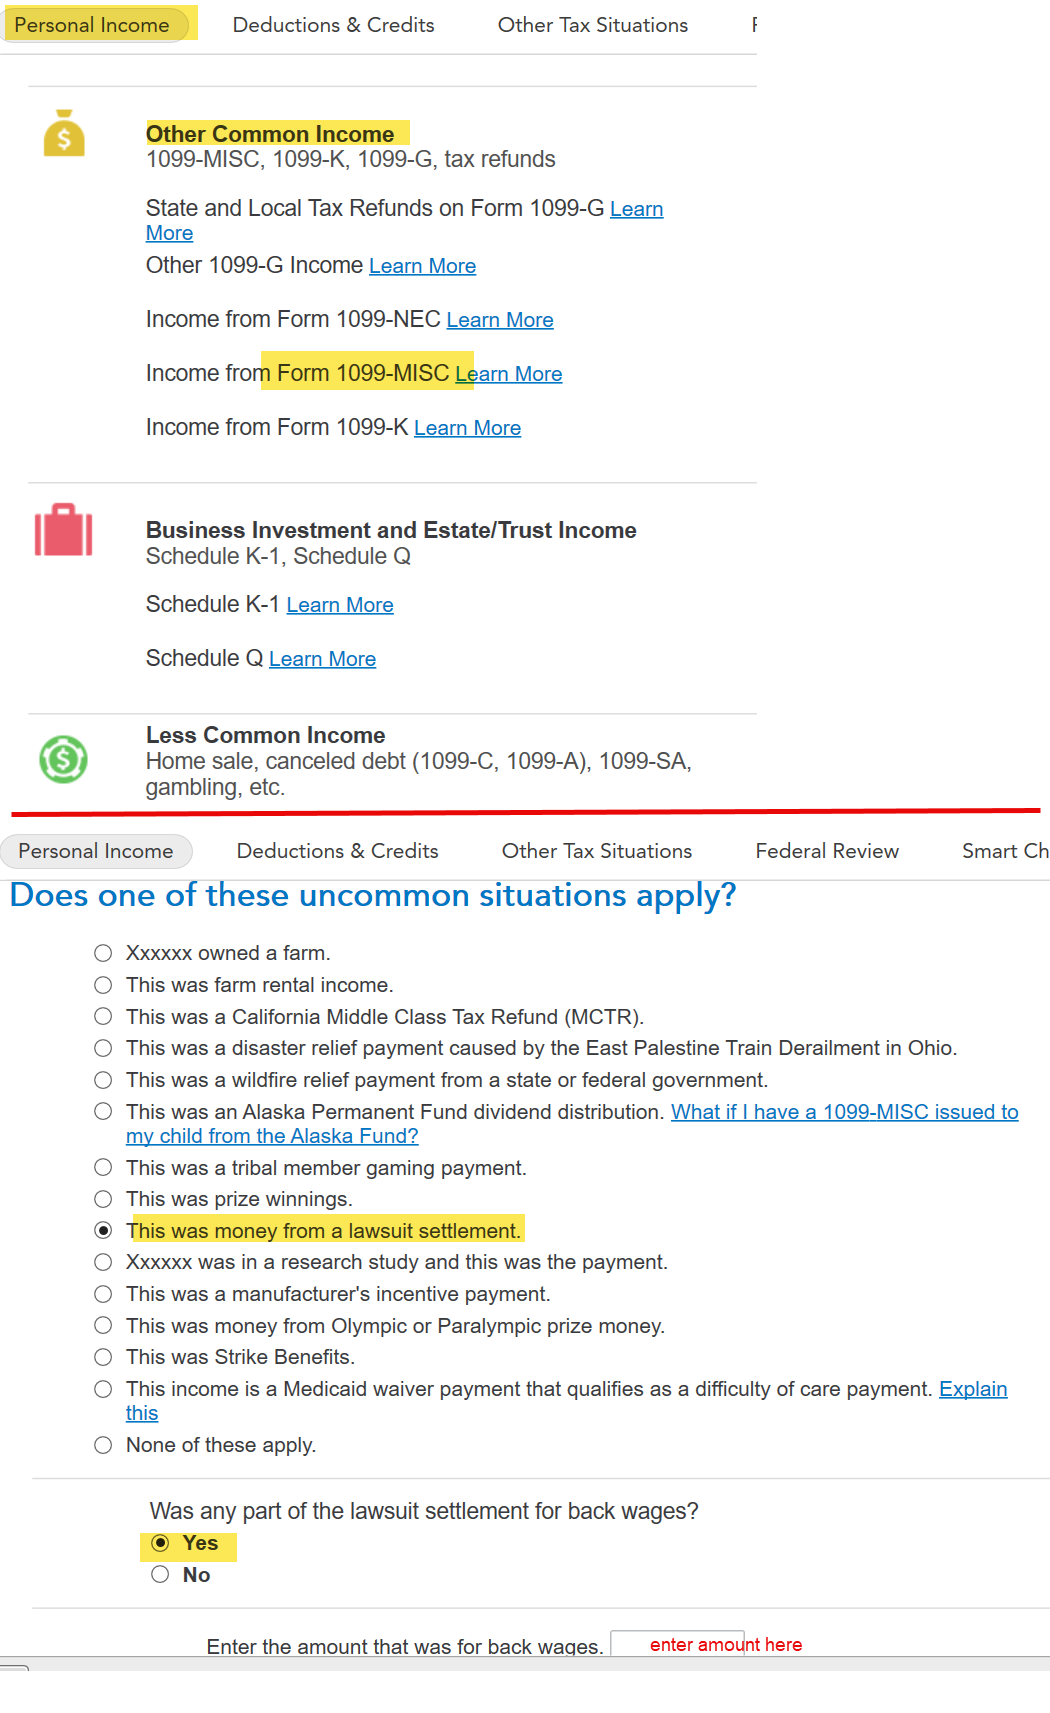Select 'This was prize winnings' option
Viewport: 1050px width, 1713px height.
103,1199
